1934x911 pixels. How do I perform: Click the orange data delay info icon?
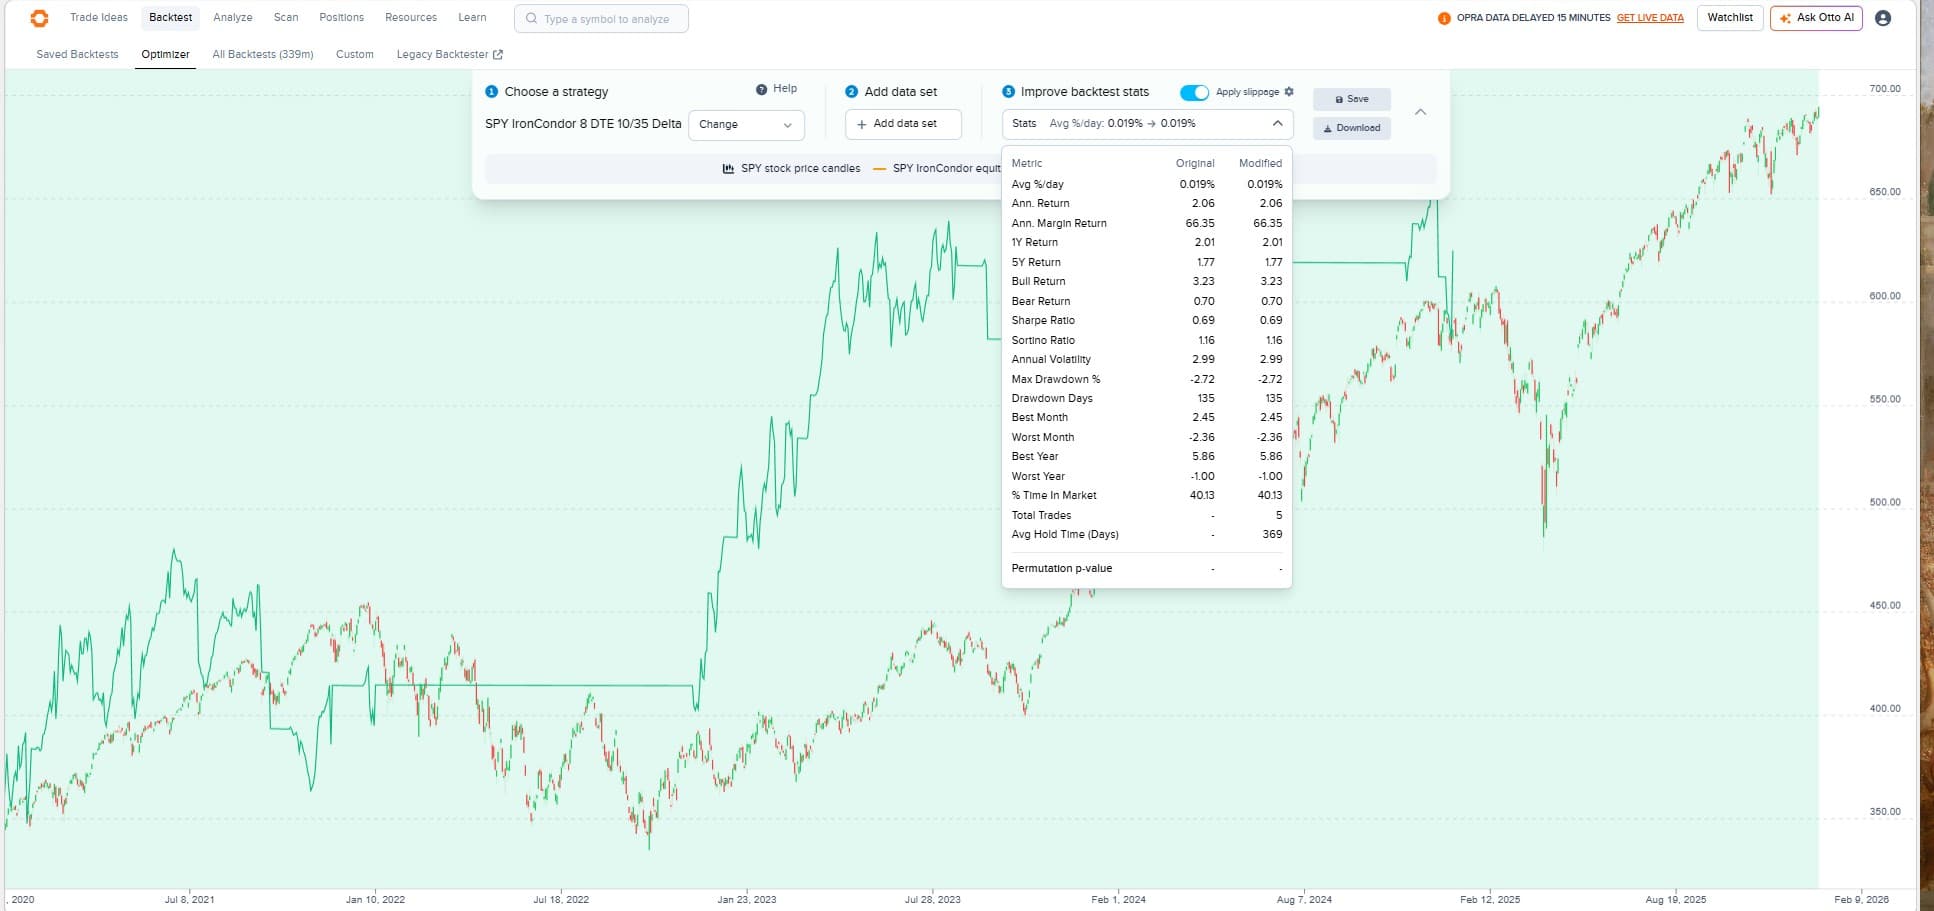pos(1444,18)
